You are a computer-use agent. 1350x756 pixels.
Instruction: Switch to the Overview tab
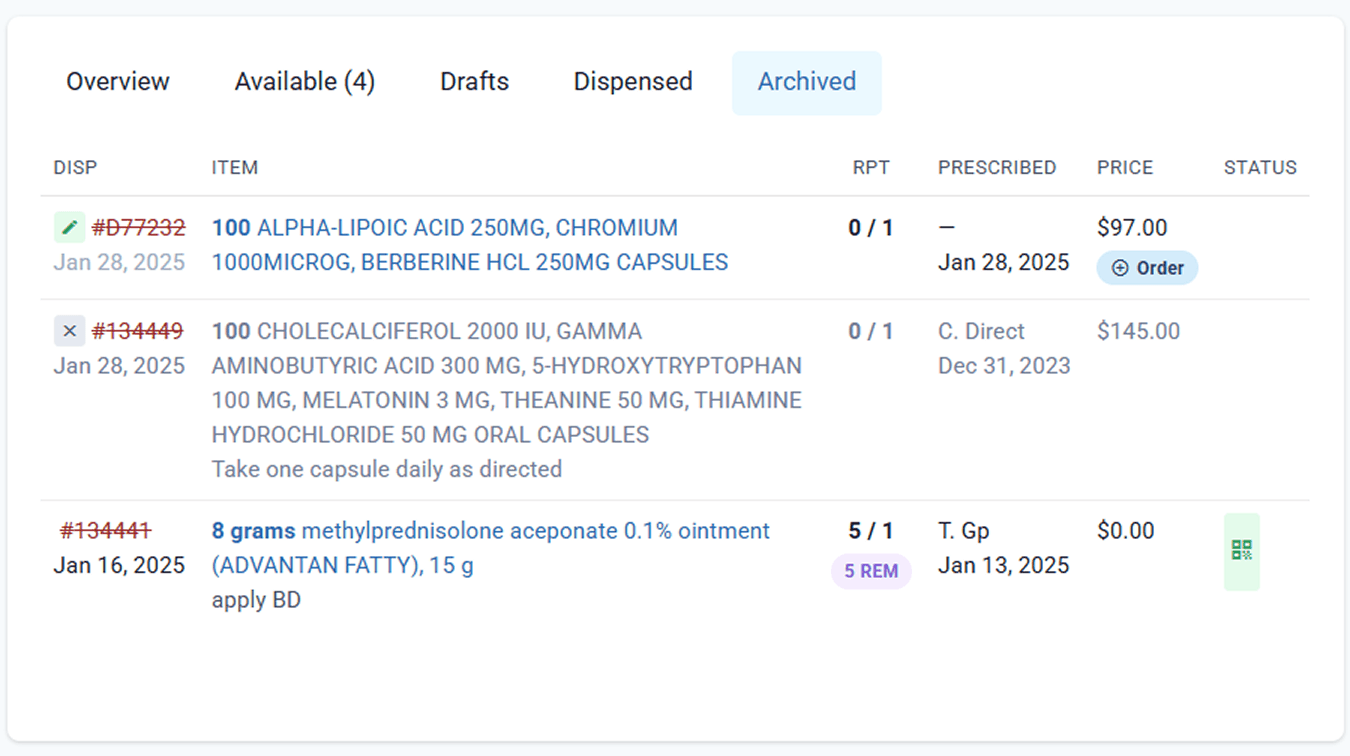(x=118, y=82)
